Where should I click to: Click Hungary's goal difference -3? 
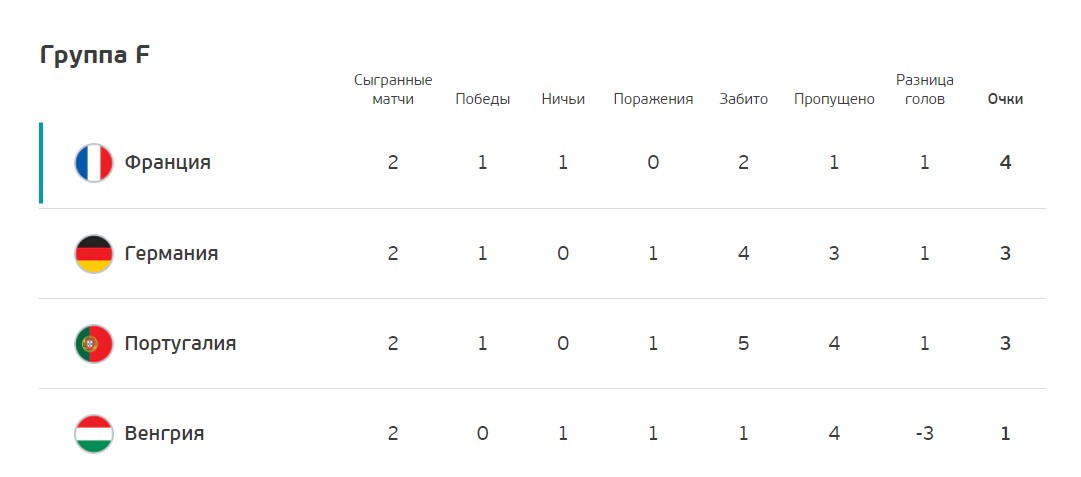(925, 434)
